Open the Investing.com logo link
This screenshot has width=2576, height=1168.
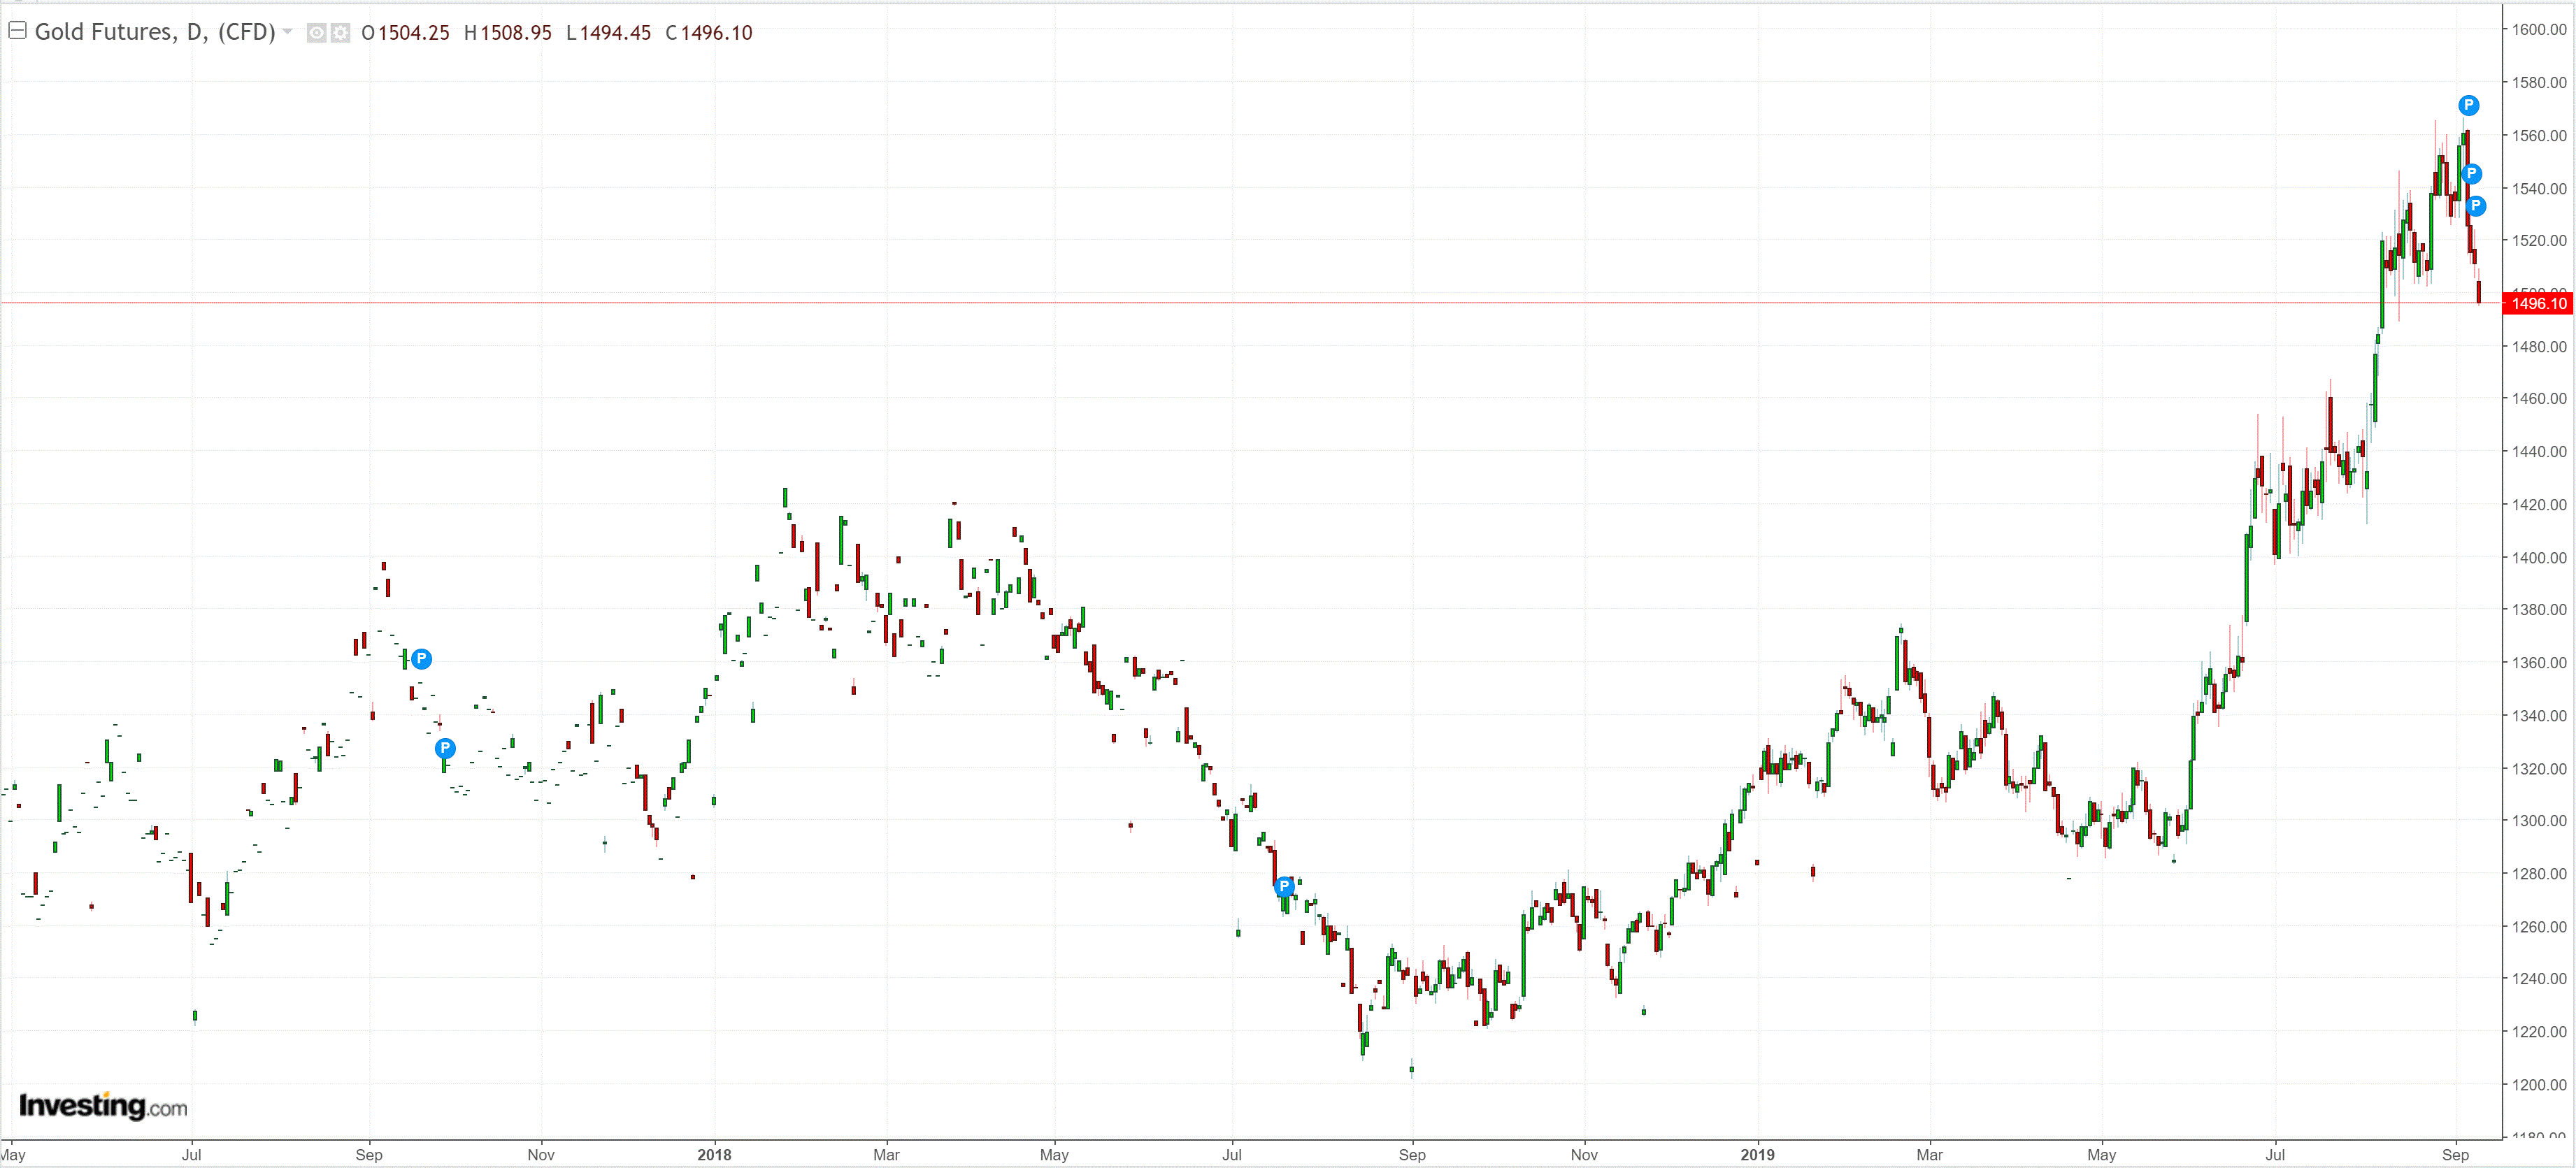[x=103, y=1106]
